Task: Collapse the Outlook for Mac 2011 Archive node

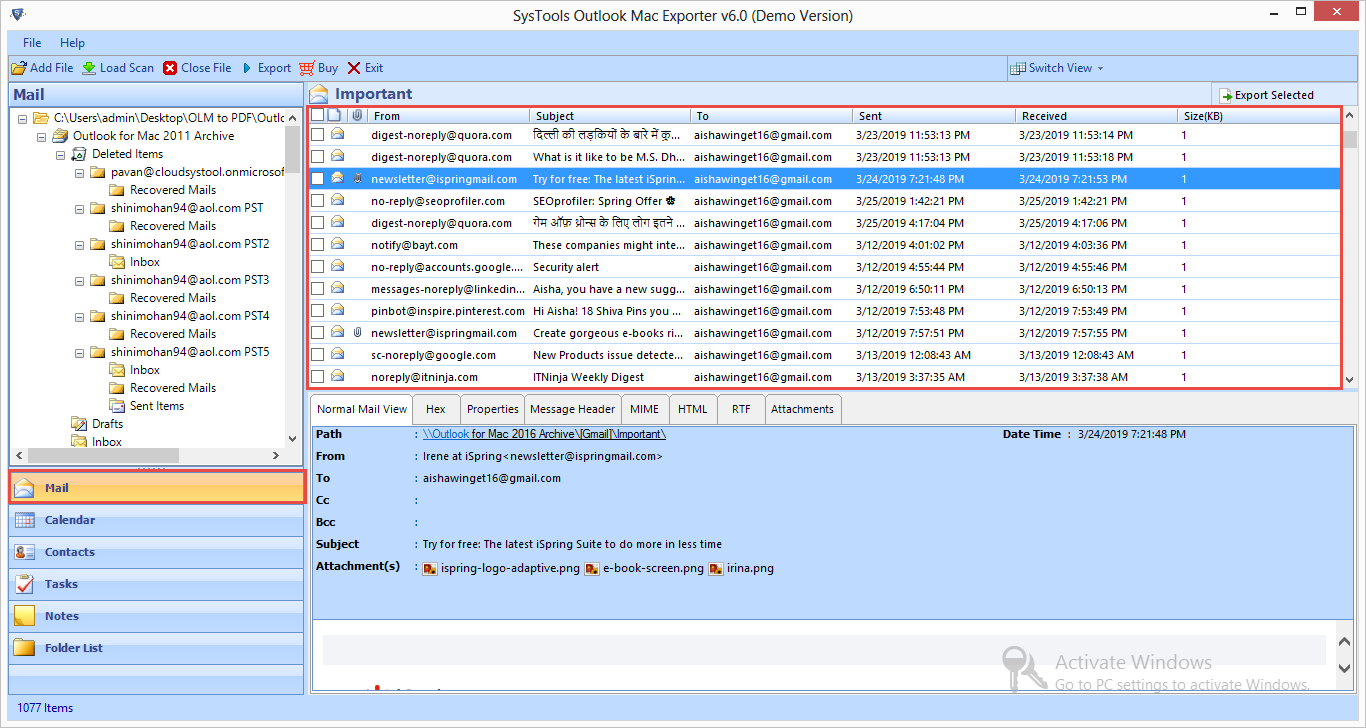Action: click(x=42, y=136)
